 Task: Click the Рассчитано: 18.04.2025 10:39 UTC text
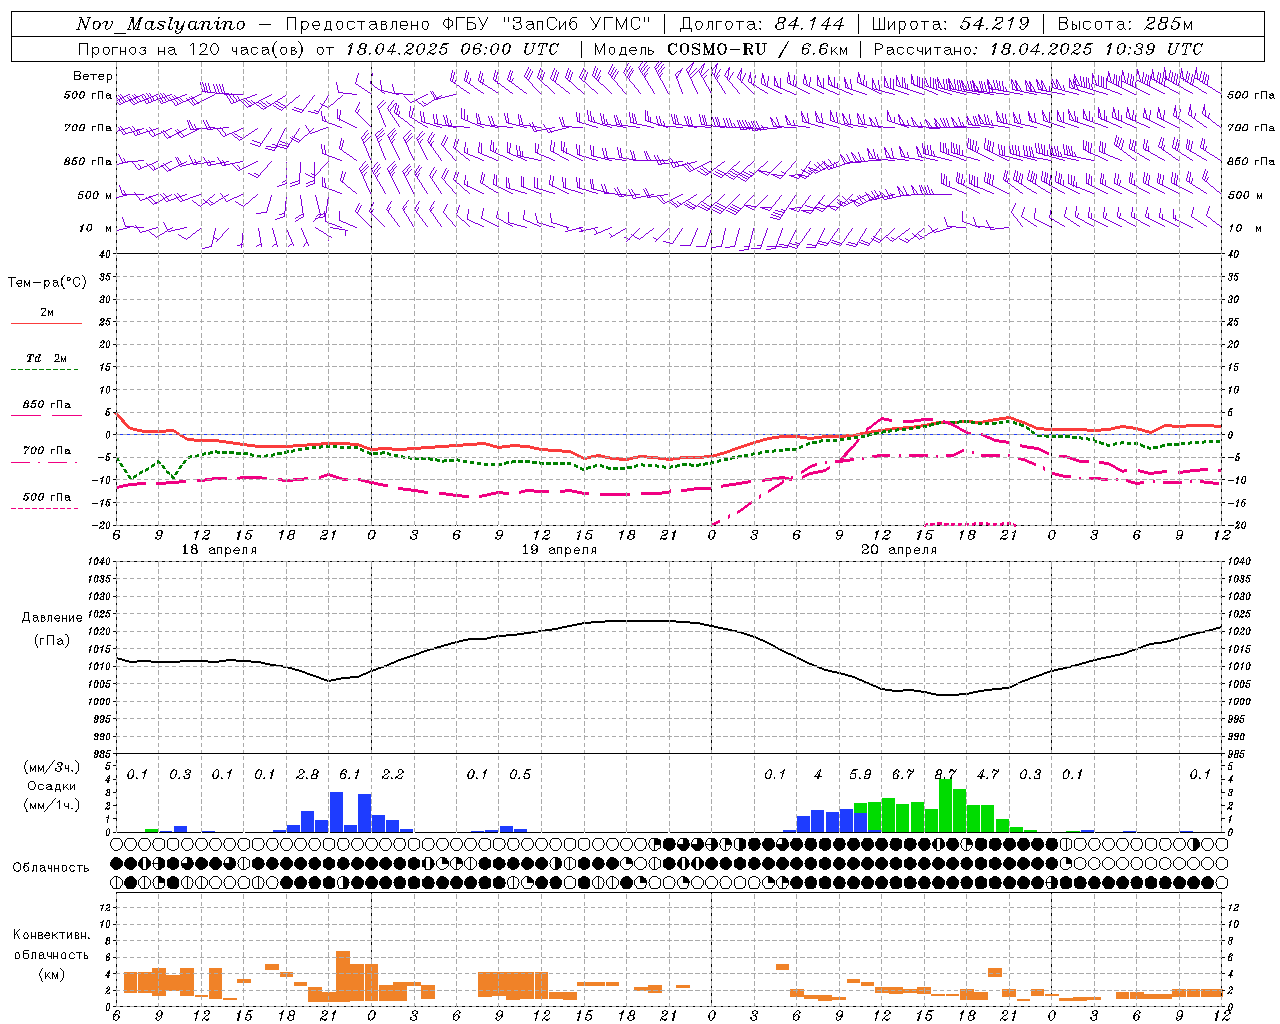(x=1038, y=49)
